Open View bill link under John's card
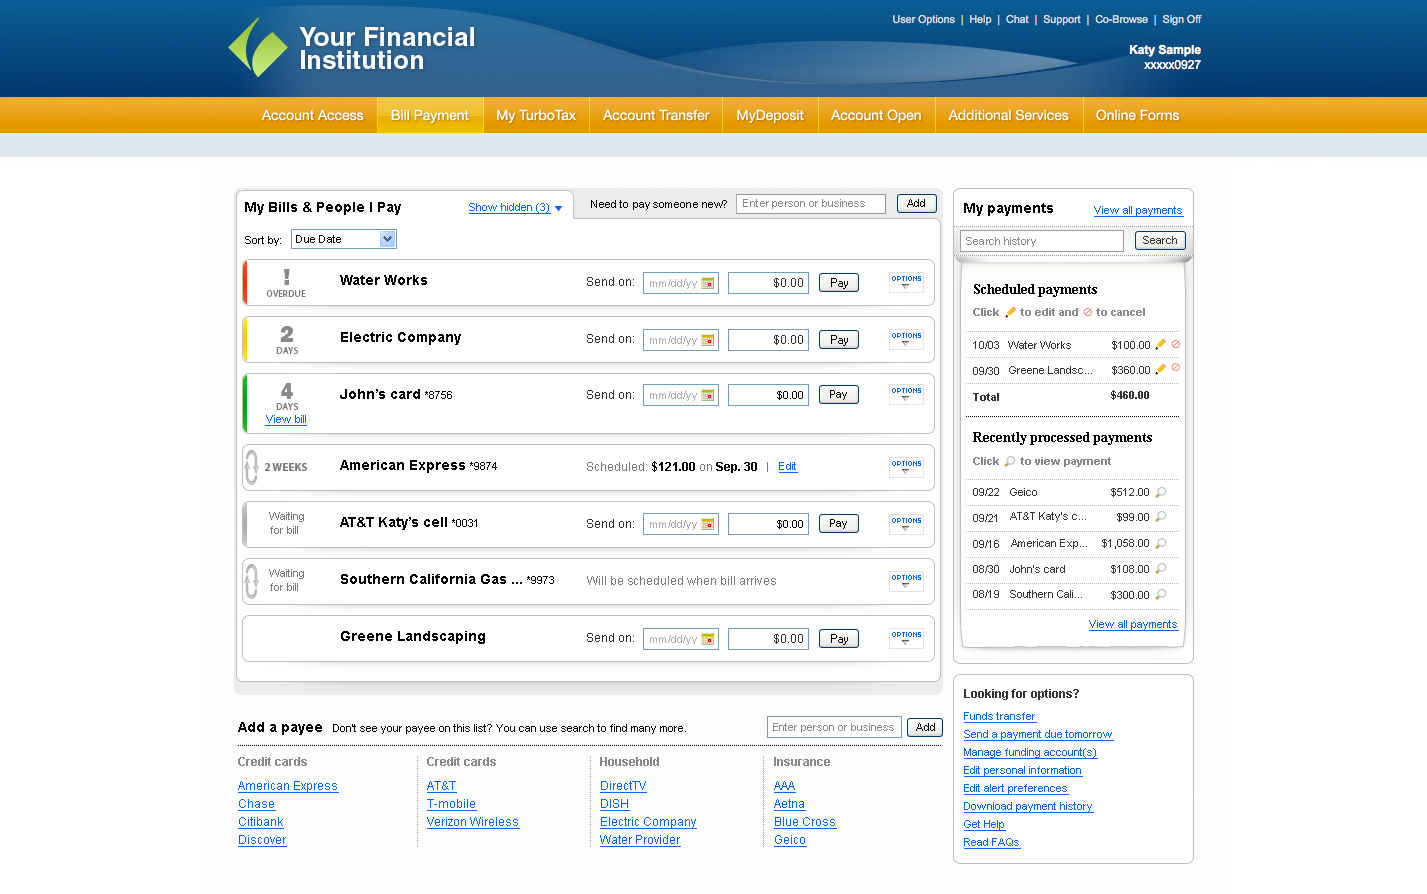This screenshot has height=894, width=1427. coord(286,419)
